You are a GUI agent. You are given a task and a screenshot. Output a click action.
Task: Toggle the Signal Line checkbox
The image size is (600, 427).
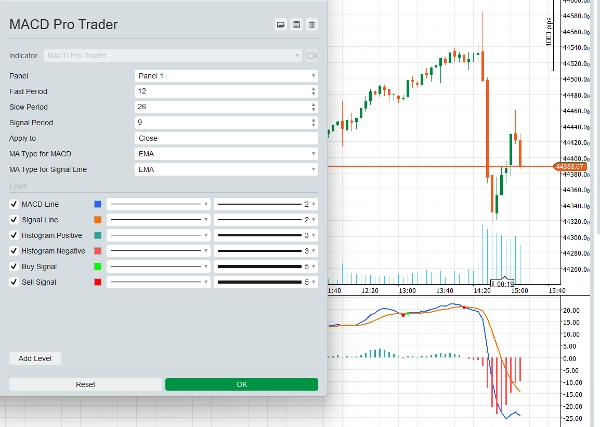(x=14, y=220)
